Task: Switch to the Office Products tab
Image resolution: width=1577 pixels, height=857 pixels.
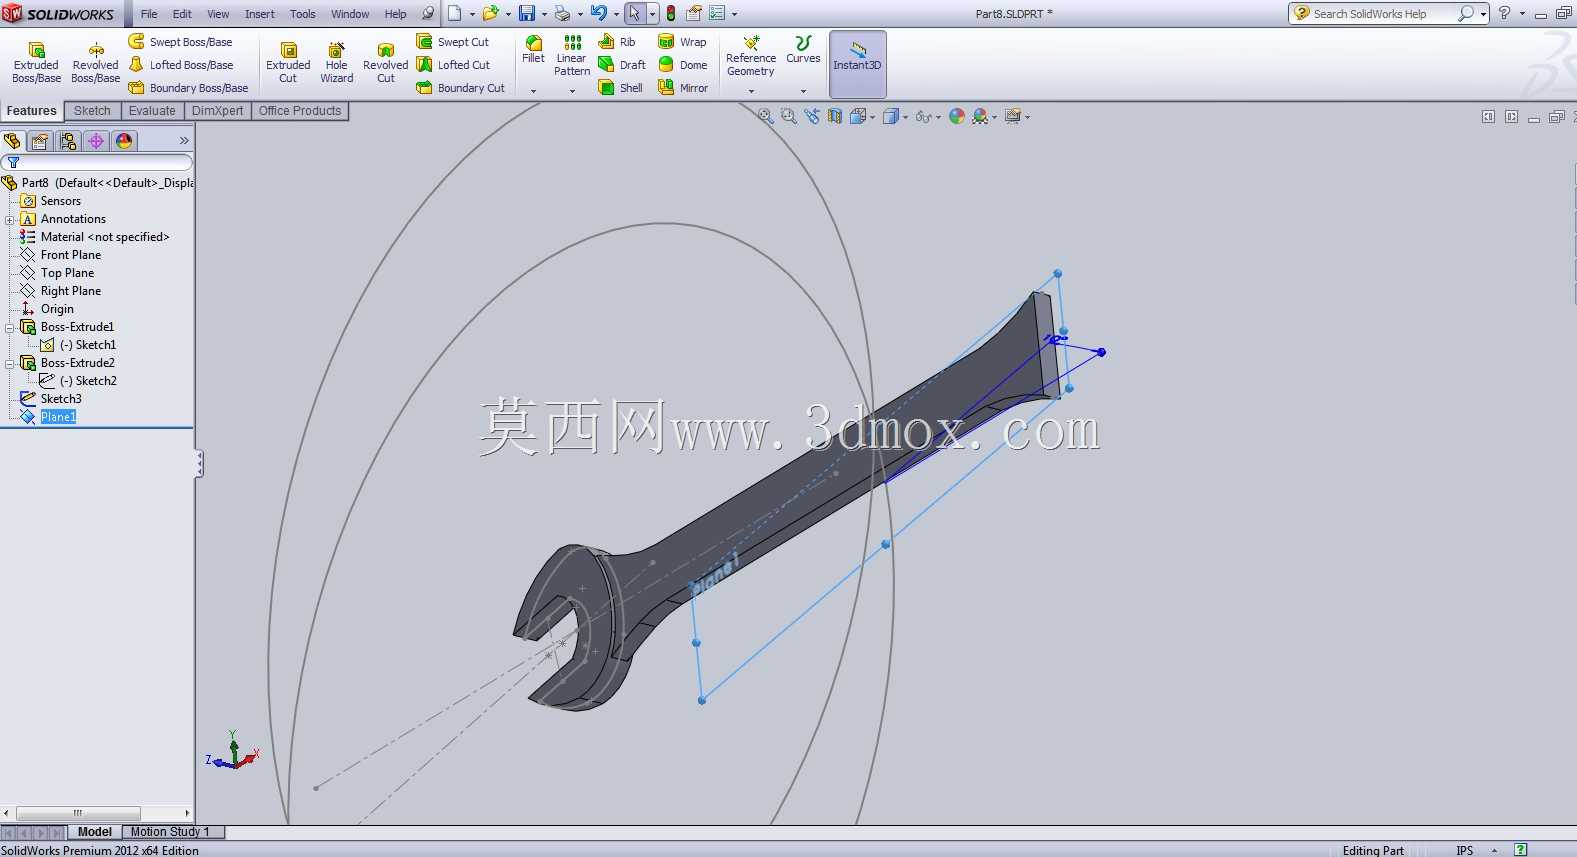Action: point(300,111)
